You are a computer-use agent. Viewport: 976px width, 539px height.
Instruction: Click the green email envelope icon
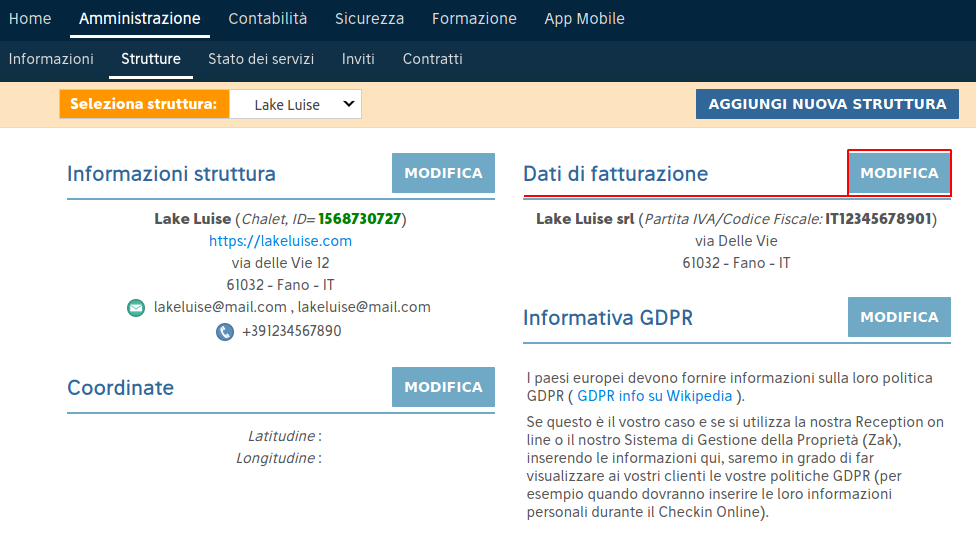(x=136, y=307)
